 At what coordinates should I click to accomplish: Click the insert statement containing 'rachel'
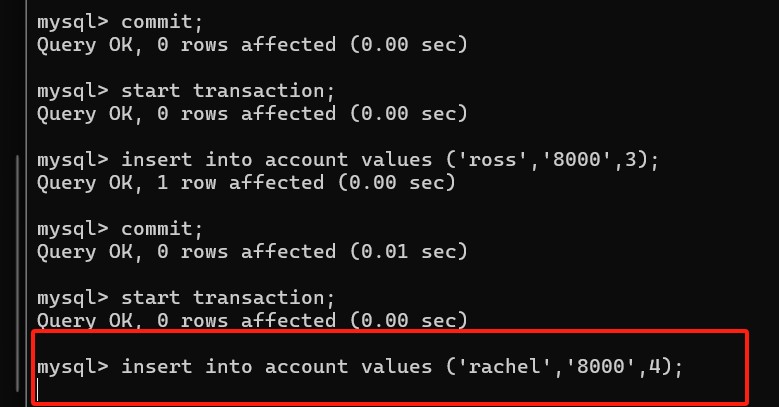pos(402,367)
